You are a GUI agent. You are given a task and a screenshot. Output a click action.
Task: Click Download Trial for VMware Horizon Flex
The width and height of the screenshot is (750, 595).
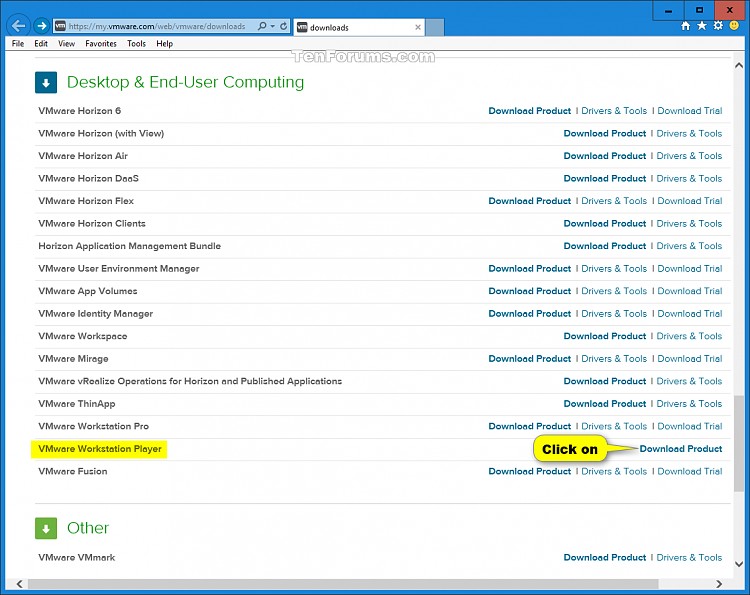coord(690,201)
